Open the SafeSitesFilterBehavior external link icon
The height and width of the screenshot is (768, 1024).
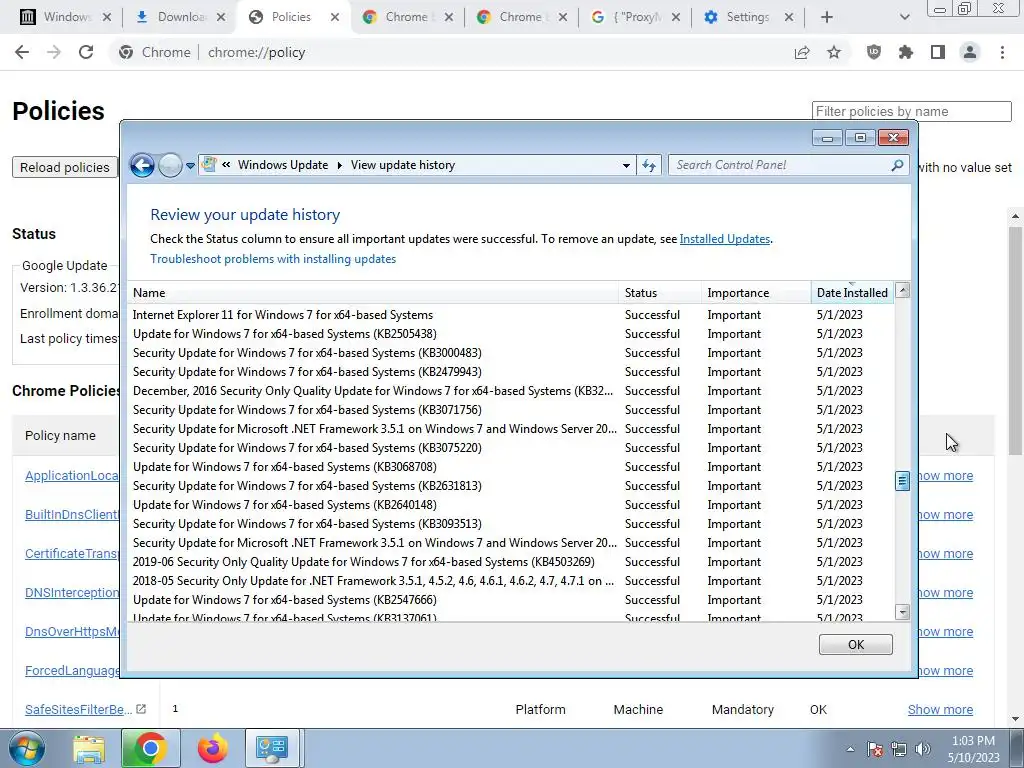click(141, 709)
